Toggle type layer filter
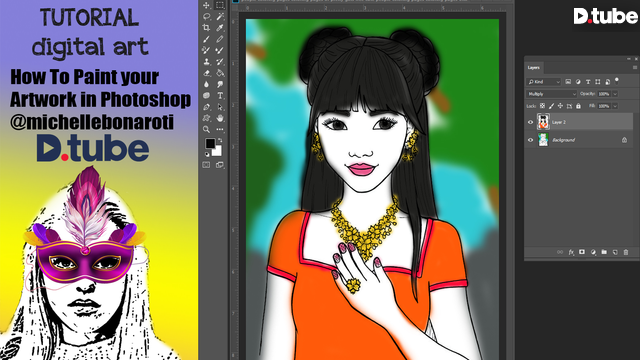 pos(588,82)
